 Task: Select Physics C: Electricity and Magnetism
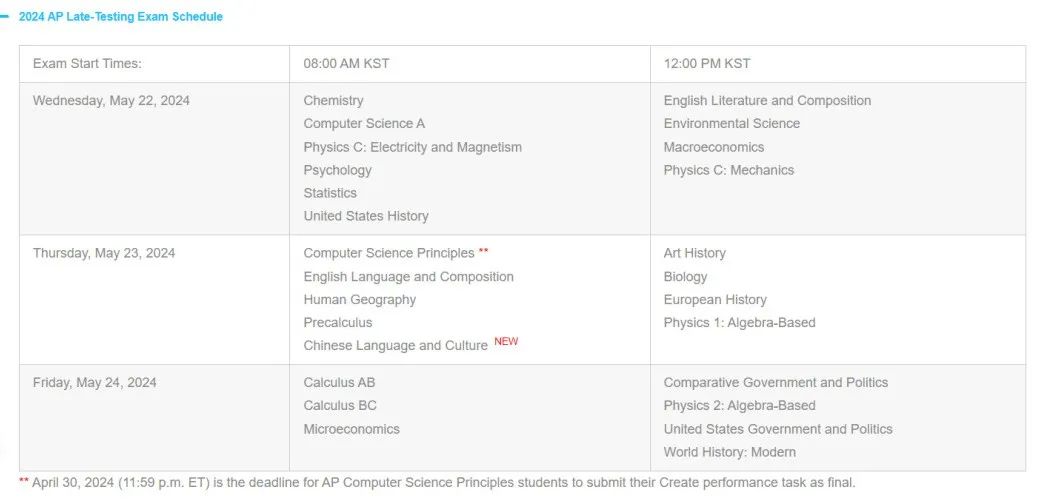point(412,147)
